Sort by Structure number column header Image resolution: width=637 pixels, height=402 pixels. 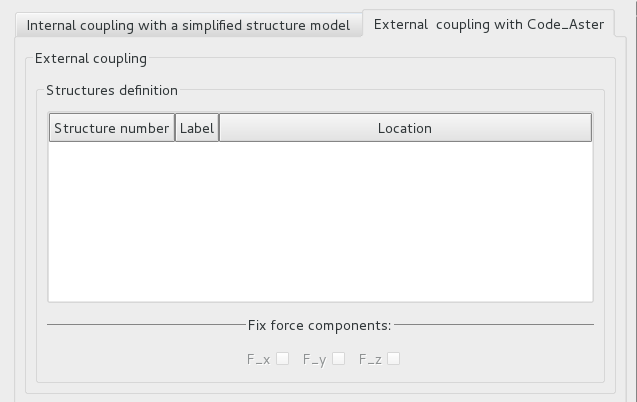[x=112, y=128]
